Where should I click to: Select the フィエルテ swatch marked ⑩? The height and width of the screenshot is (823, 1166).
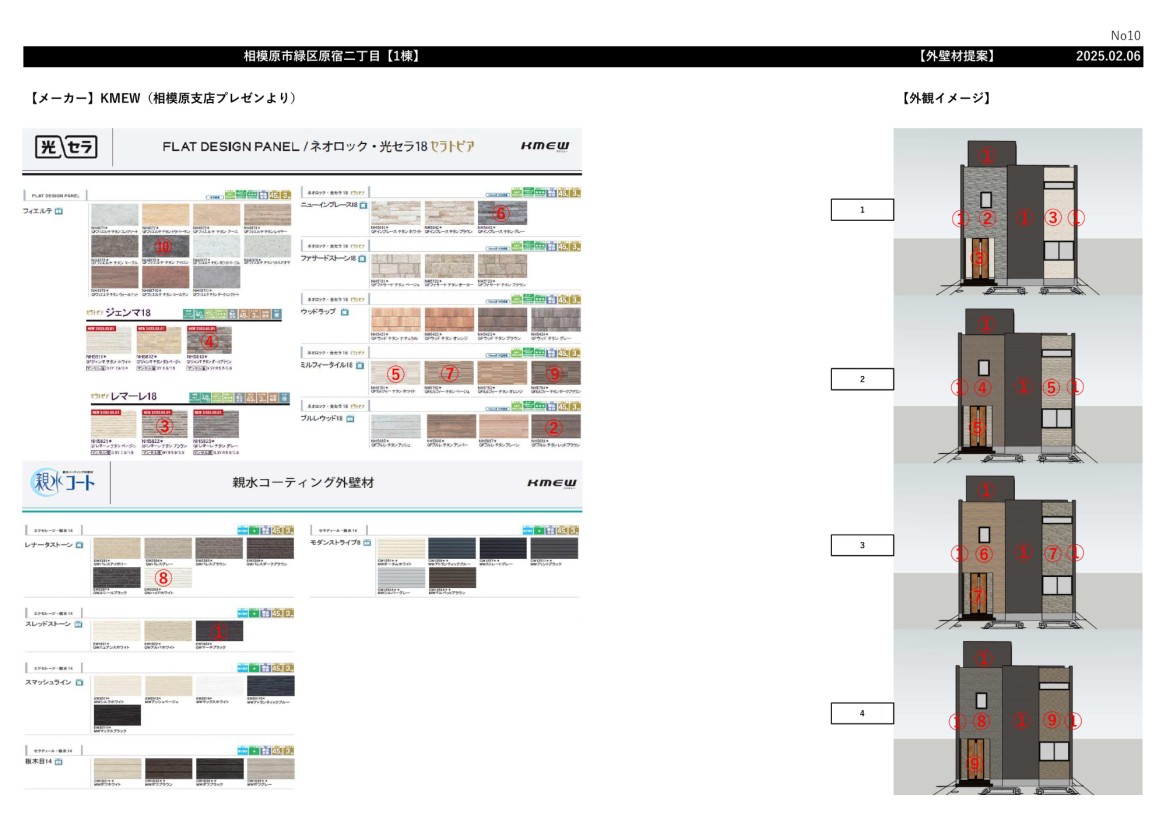click(165, 246)
